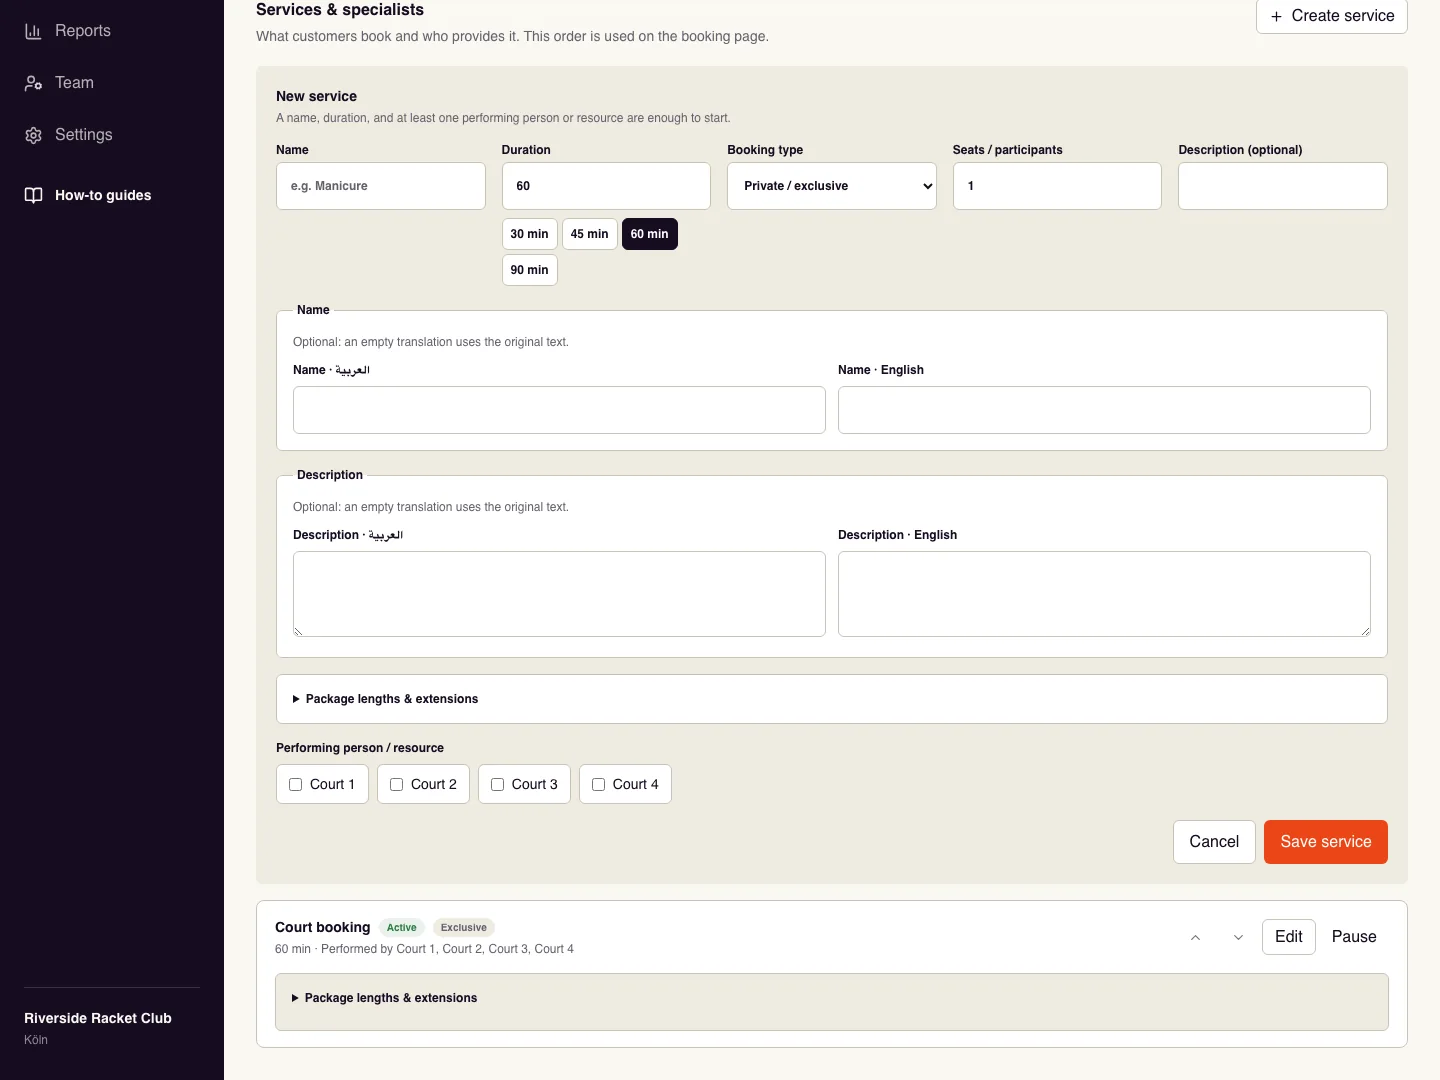
Task: Check the Court 4 resource box
Action: (x=599, y=784)
